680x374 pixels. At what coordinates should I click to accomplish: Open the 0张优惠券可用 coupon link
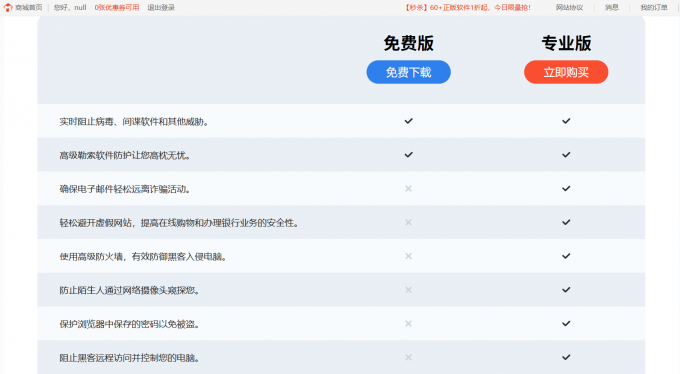click(117, 7)
